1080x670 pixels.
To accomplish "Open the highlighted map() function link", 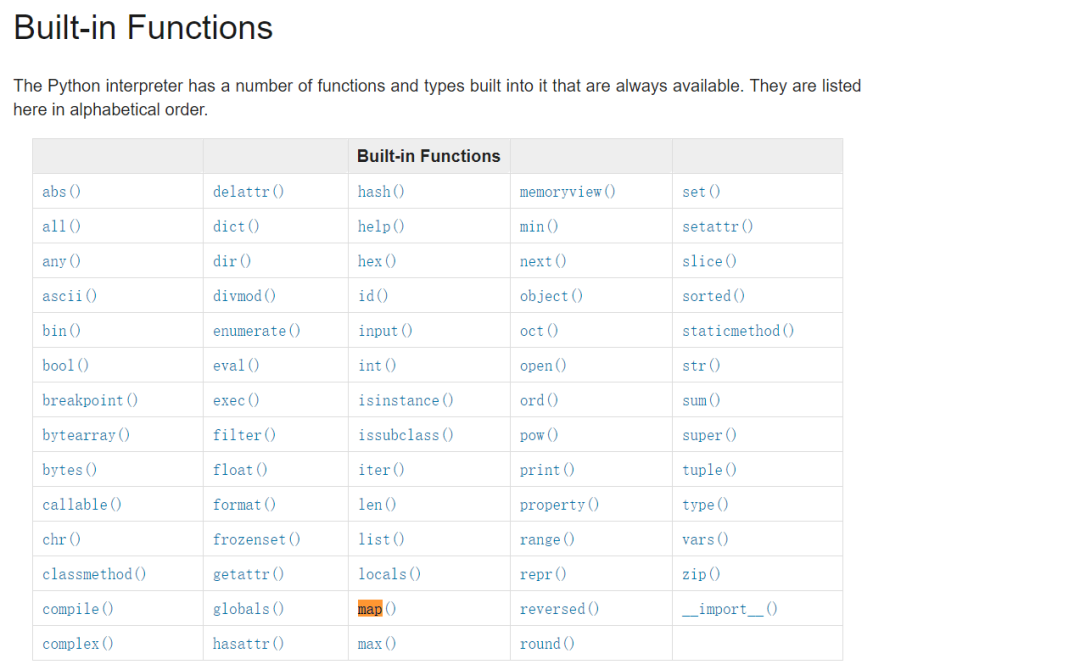I will coord(377,609).
